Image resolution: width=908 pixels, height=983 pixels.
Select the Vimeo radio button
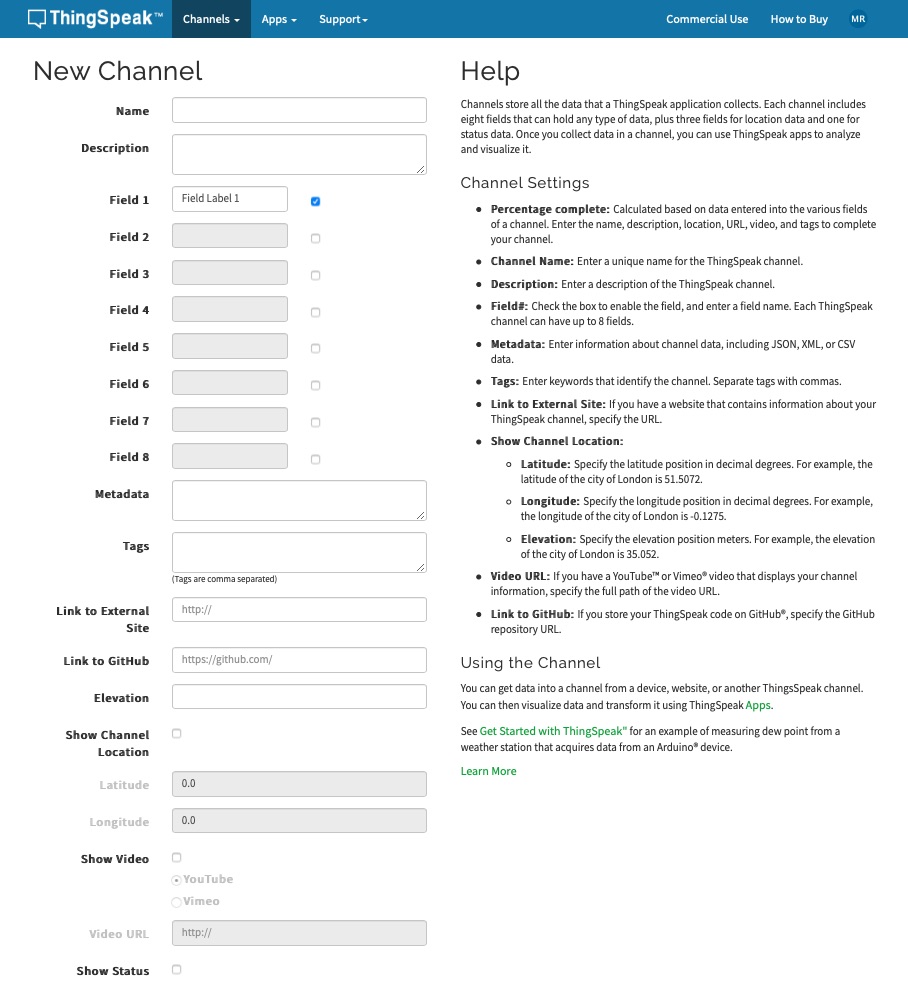point(177,902)
